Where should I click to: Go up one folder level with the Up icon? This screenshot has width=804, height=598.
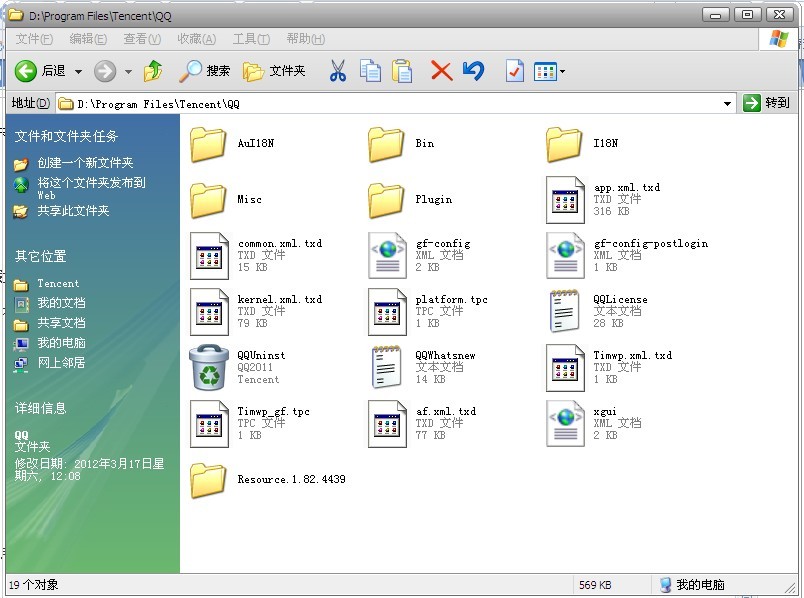click(x=153, y=71)
